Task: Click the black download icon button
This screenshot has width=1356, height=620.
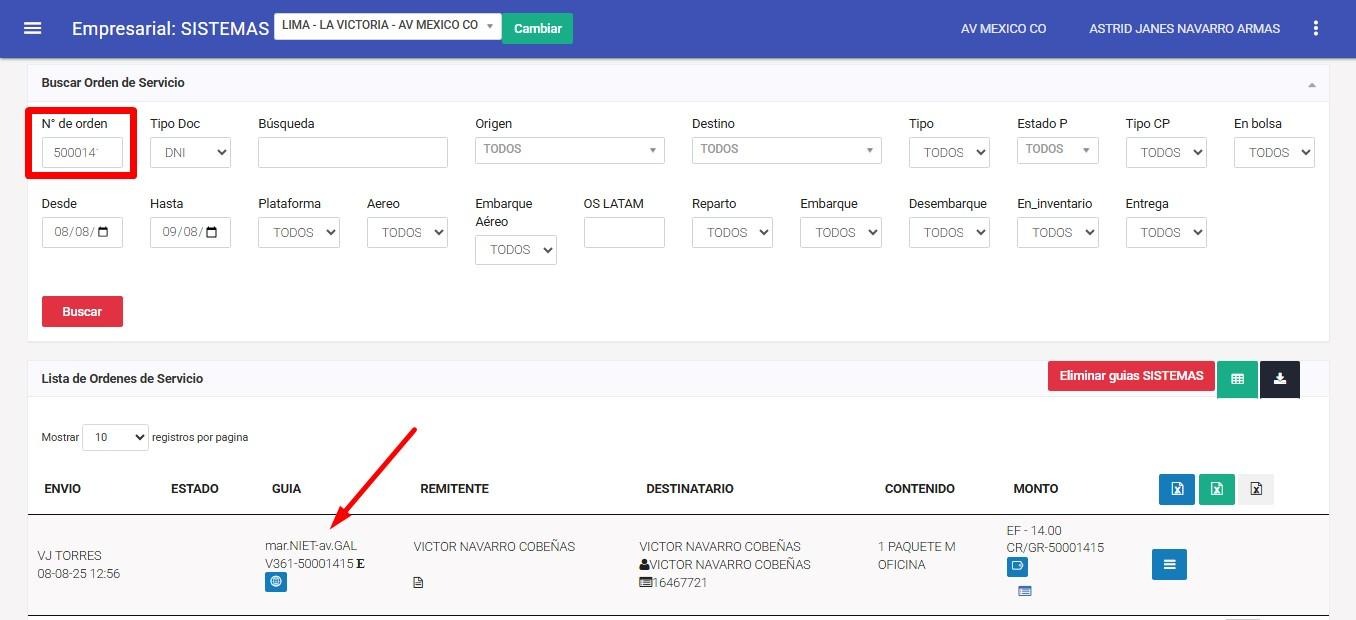Action: point(1279,379)
